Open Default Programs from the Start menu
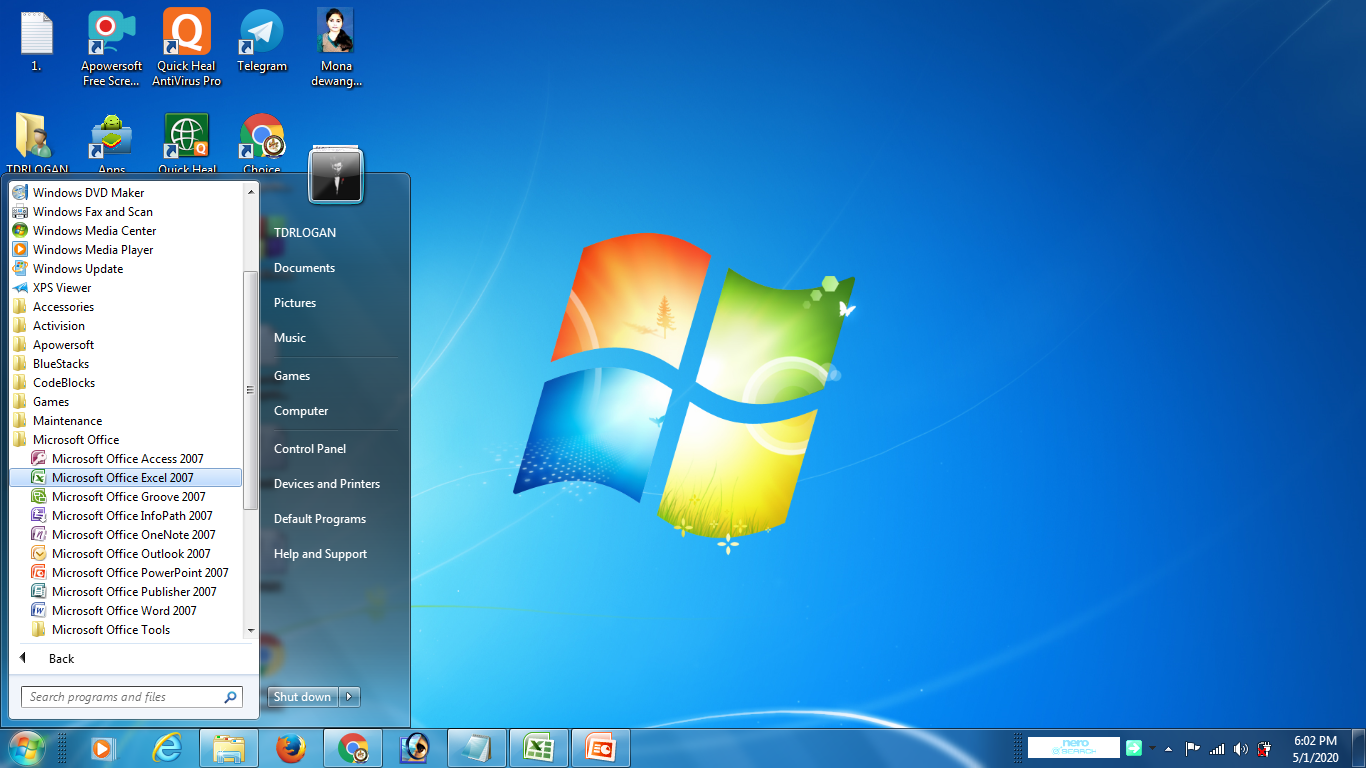This screenshot has height=768, width=1366. click(x=320, y=519)
